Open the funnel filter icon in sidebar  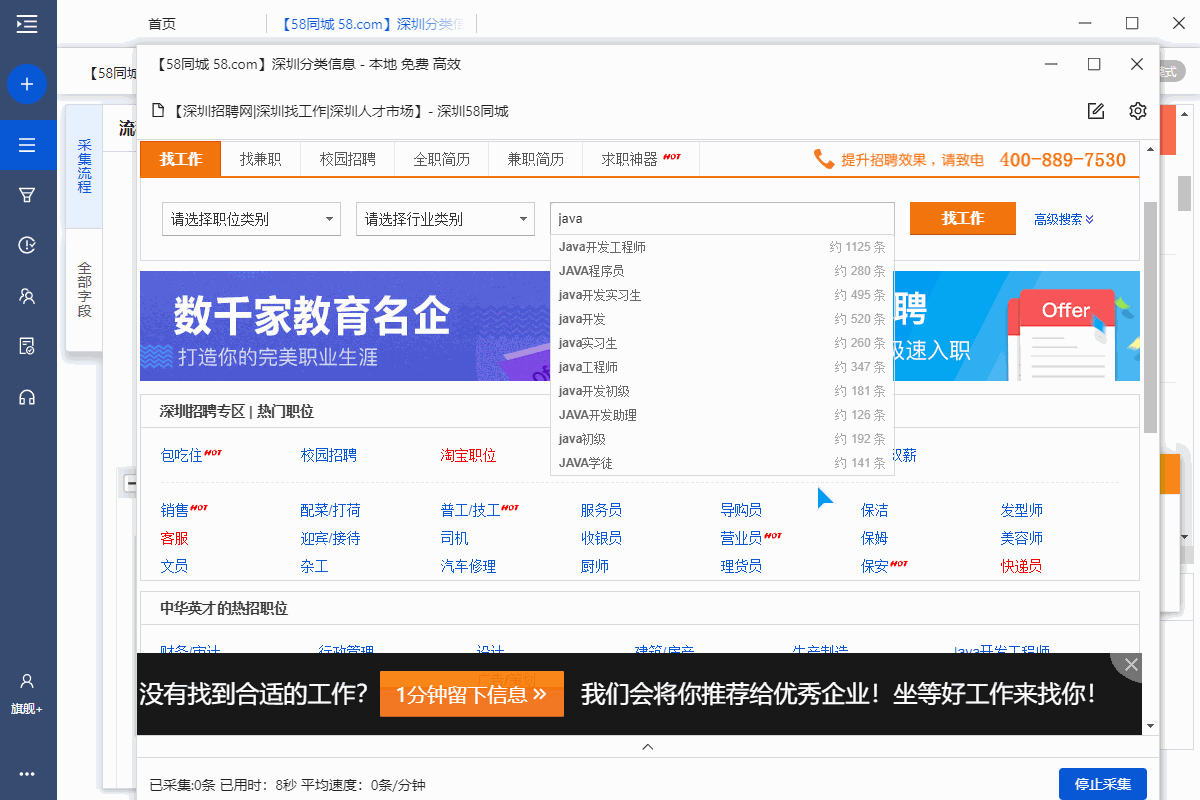tap(27, 195)
